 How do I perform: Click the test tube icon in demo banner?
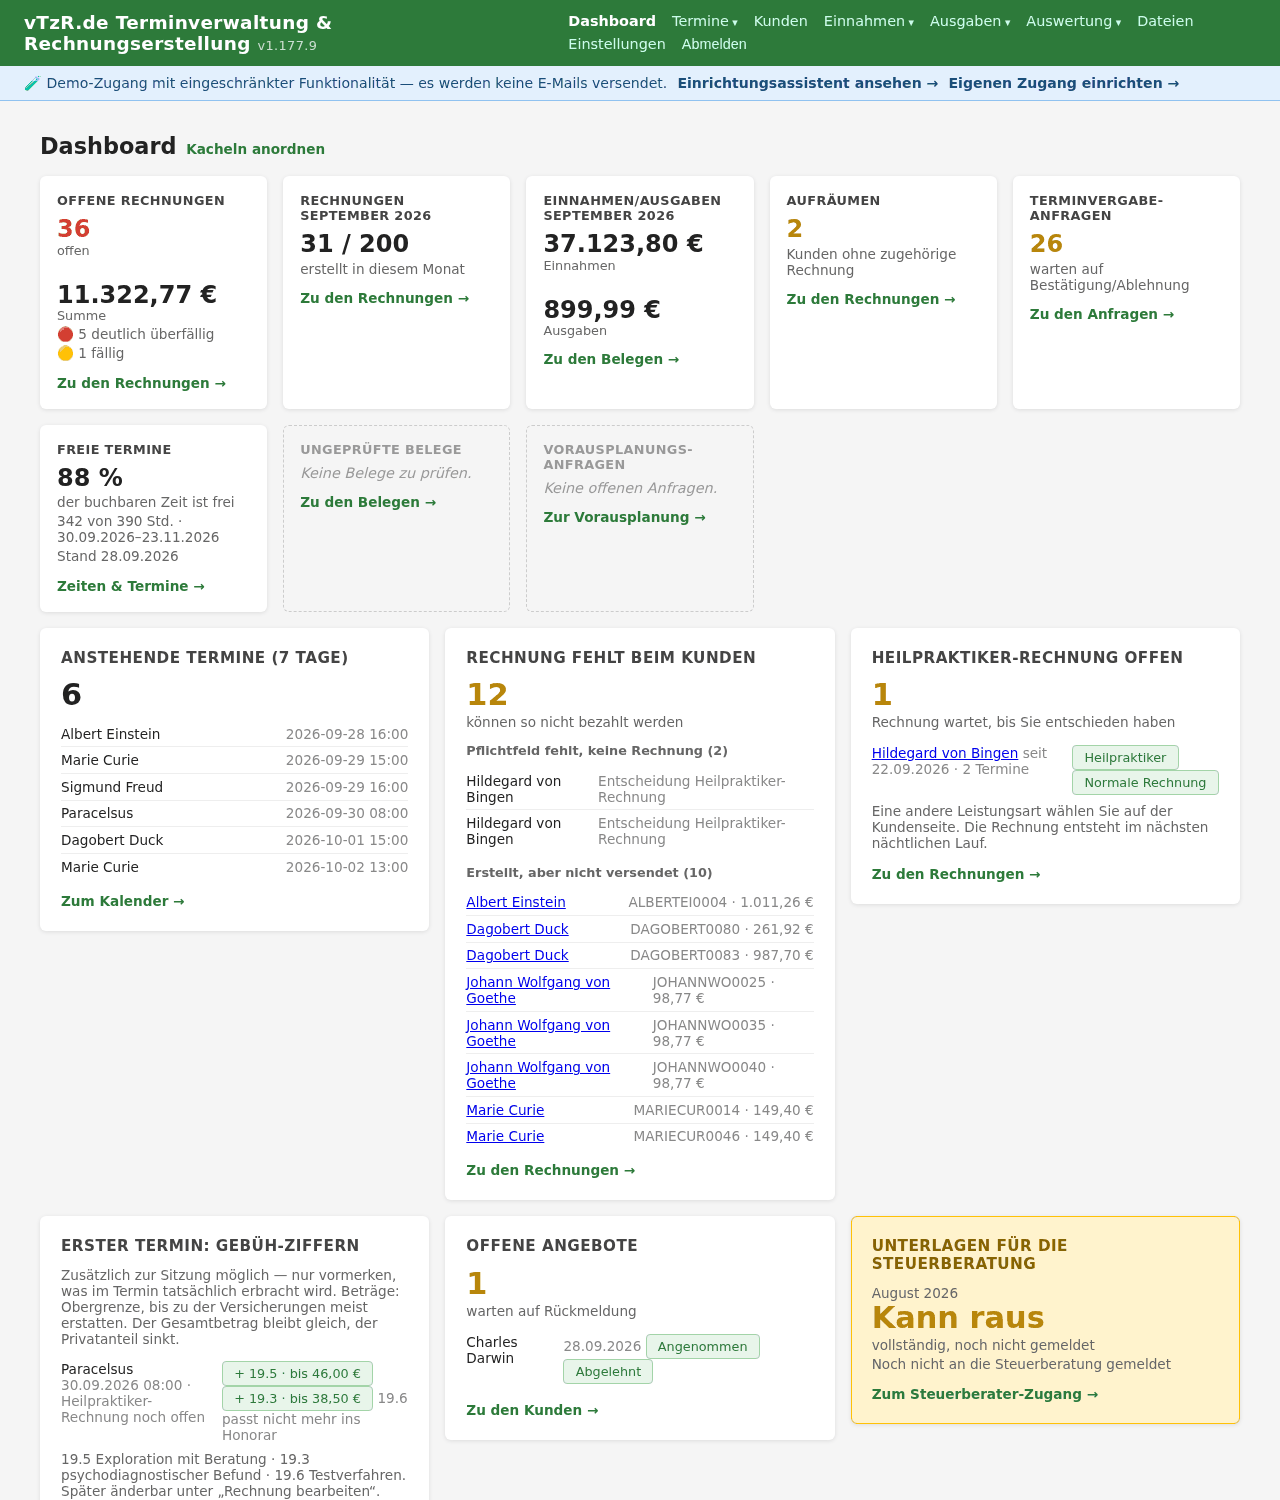(32, 83)
